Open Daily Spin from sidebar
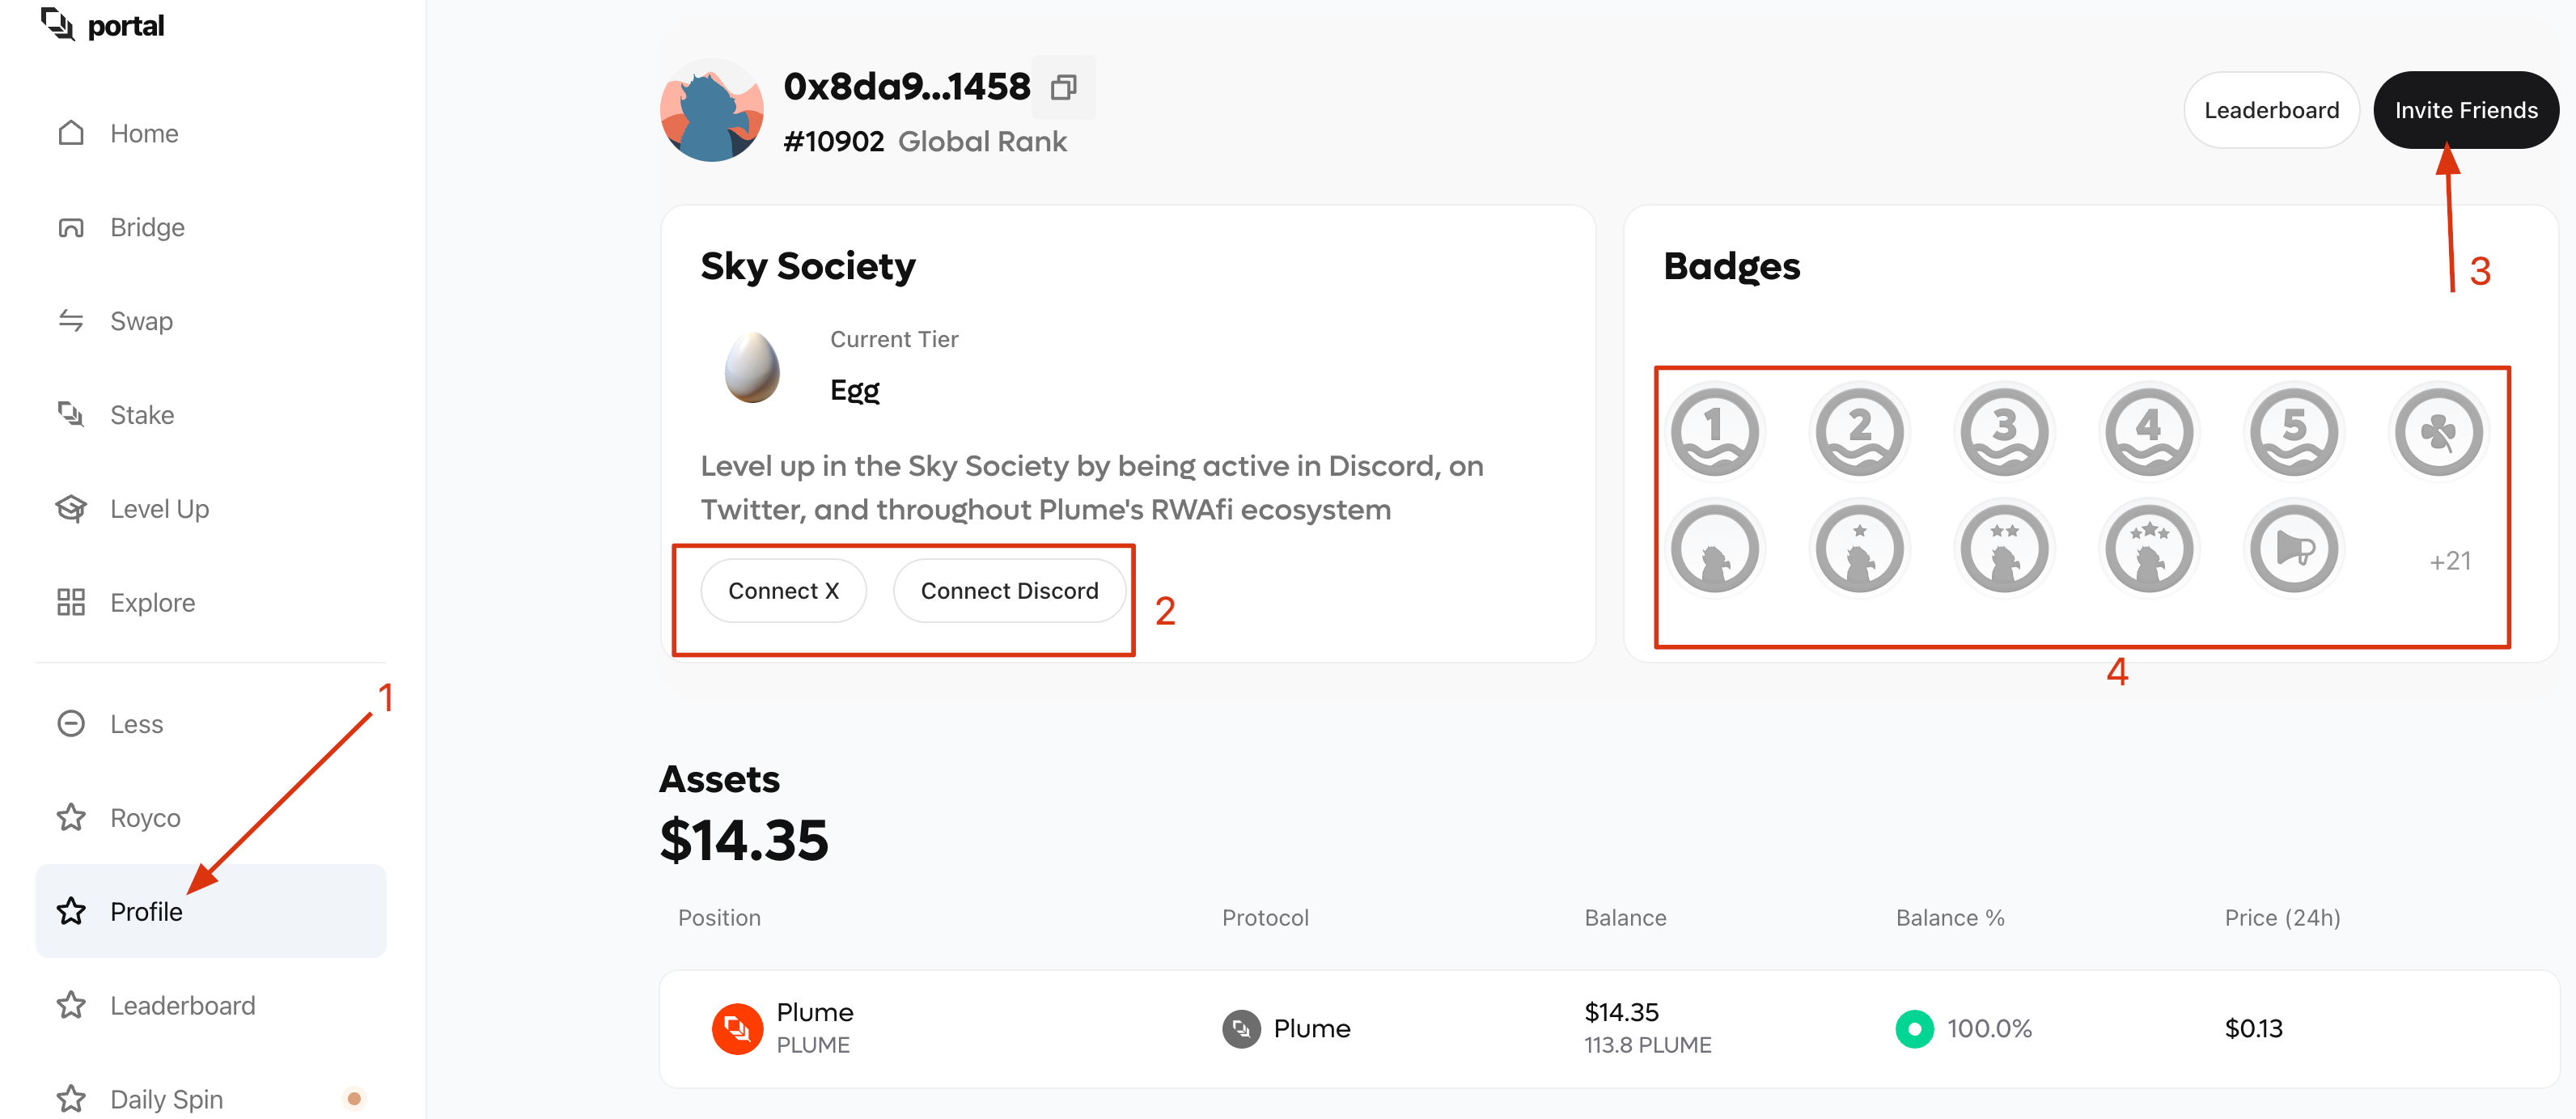The height and width of the screenshot is (1119, 2576). (x=166, y=1098)
